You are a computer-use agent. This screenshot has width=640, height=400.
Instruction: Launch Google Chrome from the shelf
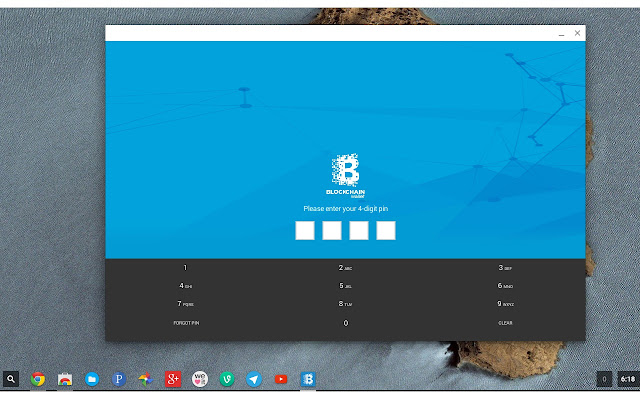(38, 379)
